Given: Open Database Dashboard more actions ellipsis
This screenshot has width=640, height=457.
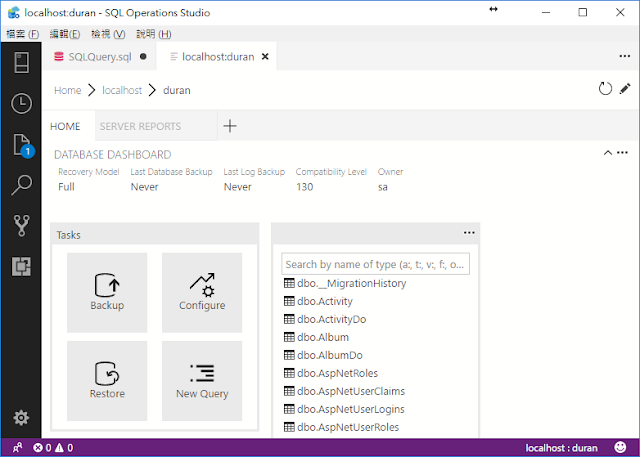Looking at the screenshot, I should [622, 153].
